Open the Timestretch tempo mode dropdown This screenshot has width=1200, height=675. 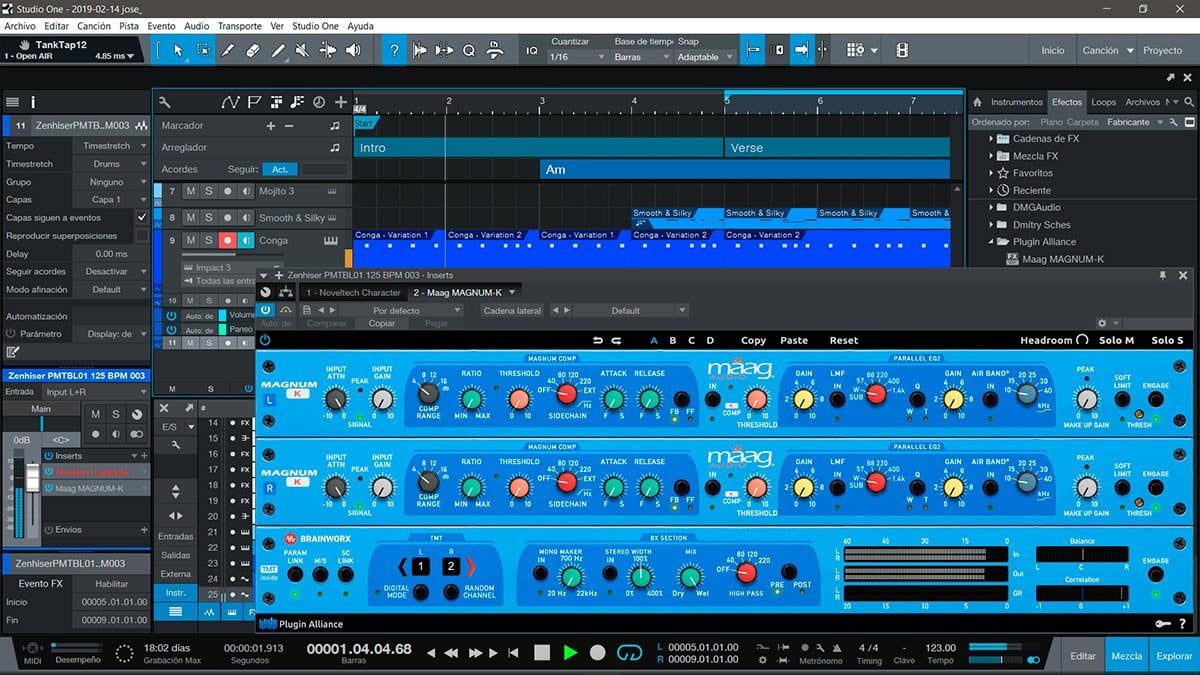coord(111,145)
